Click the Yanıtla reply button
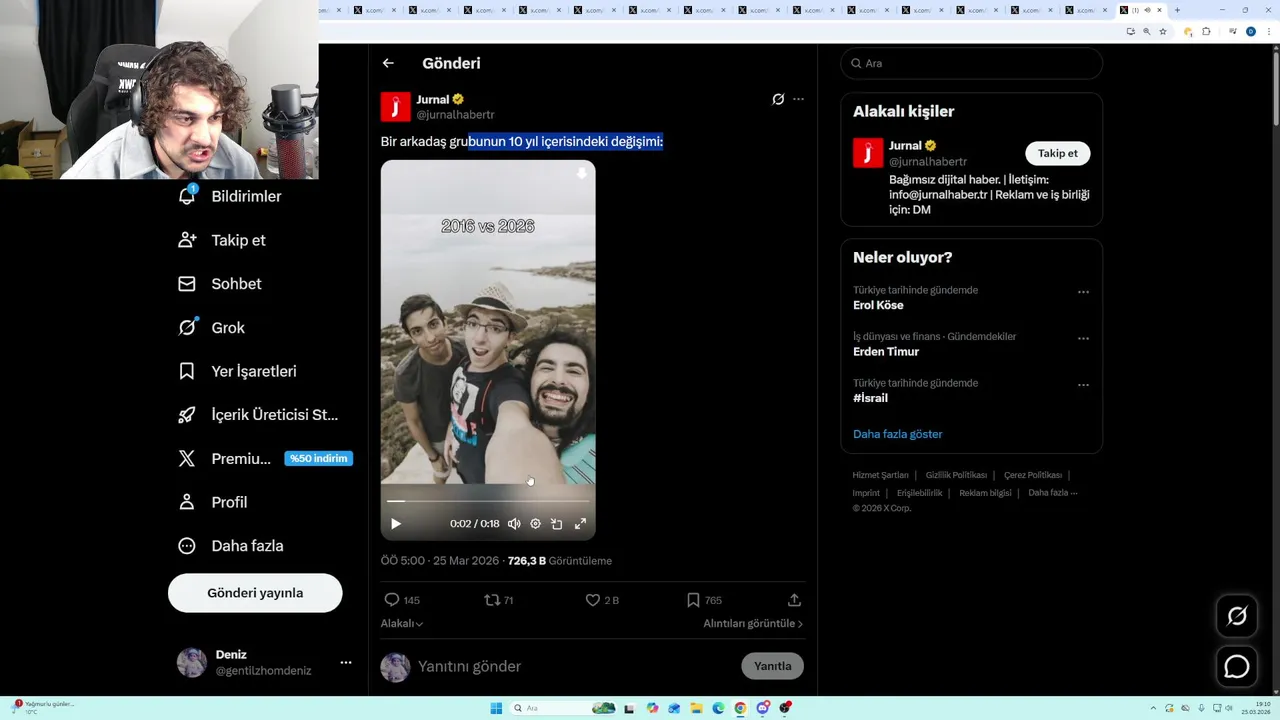1280x720 pixels. coord(772,666)
